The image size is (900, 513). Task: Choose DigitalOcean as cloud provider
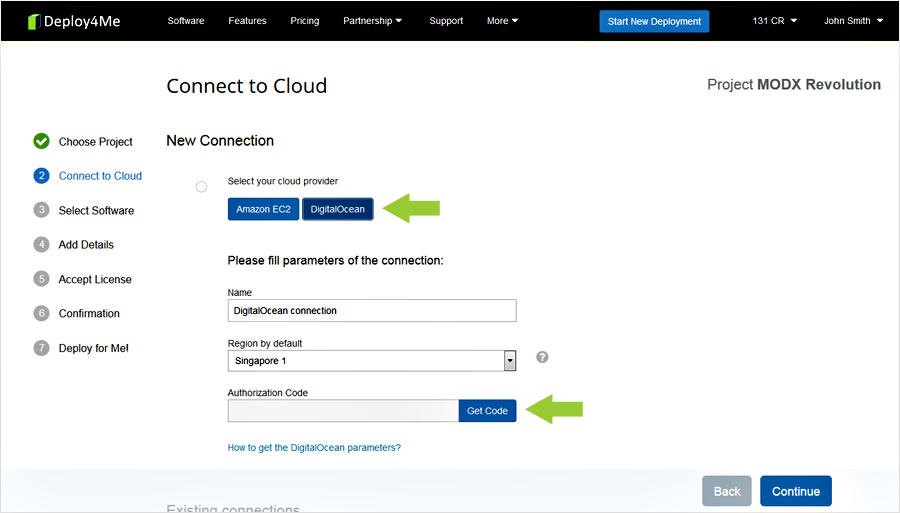click(338, 209)
